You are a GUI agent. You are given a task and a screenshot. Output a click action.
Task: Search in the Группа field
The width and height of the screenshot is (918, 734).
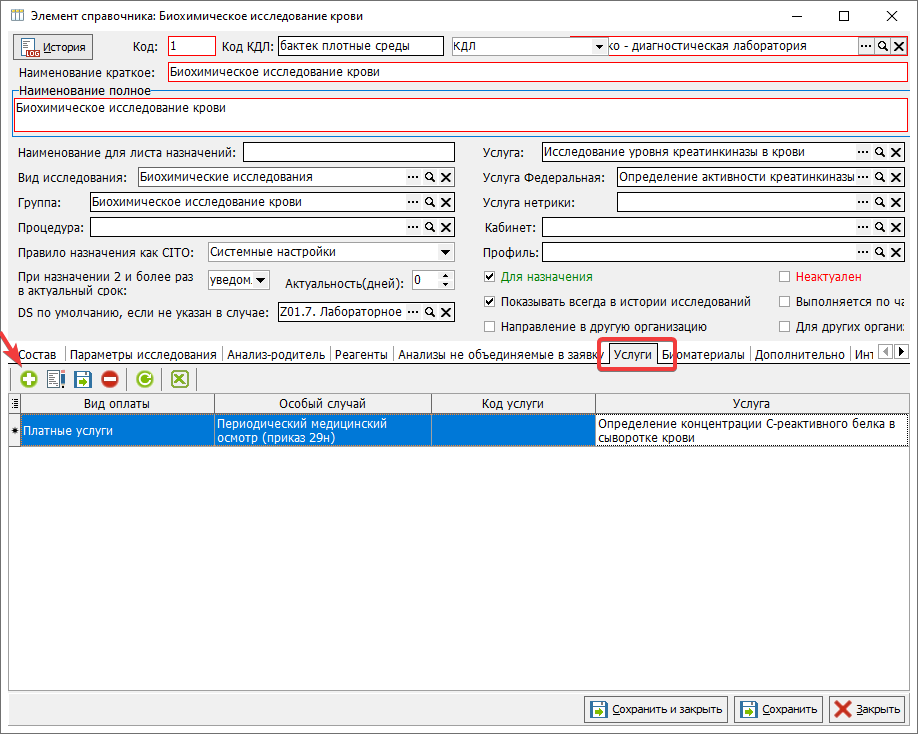click(x=430, y=203)
